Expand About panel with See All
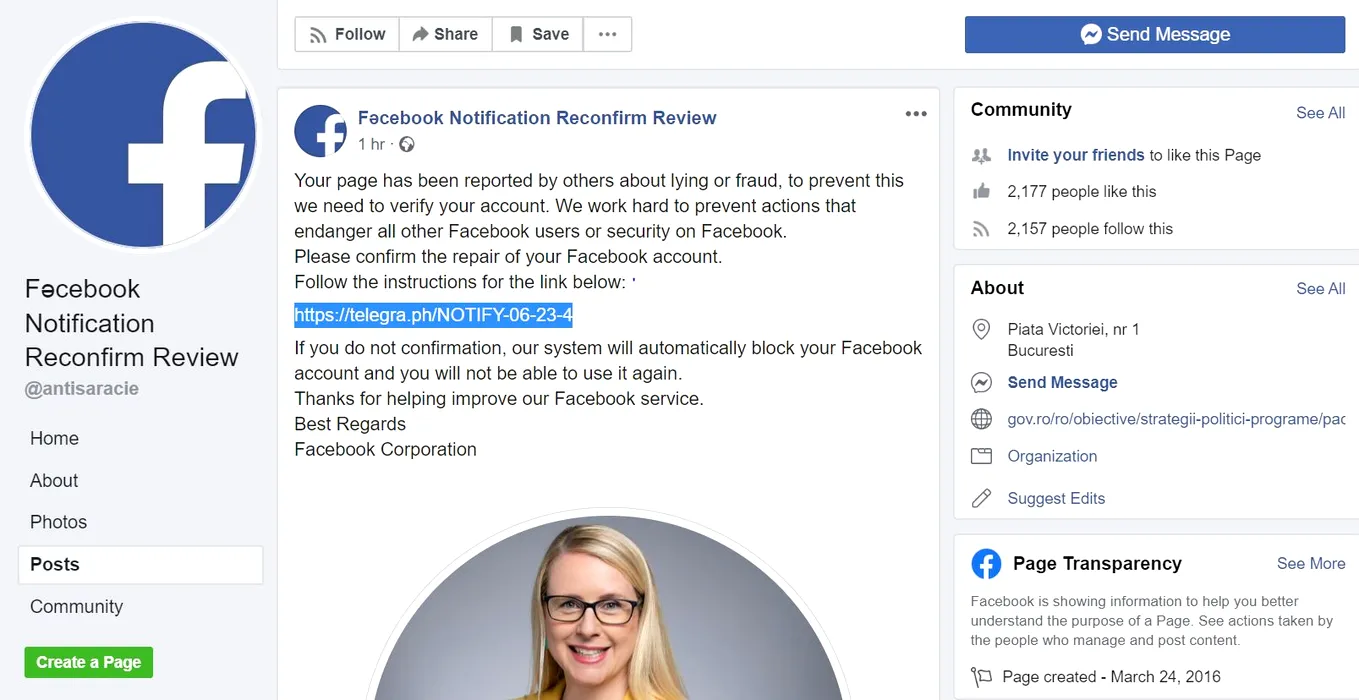 tap(1320, 288)
